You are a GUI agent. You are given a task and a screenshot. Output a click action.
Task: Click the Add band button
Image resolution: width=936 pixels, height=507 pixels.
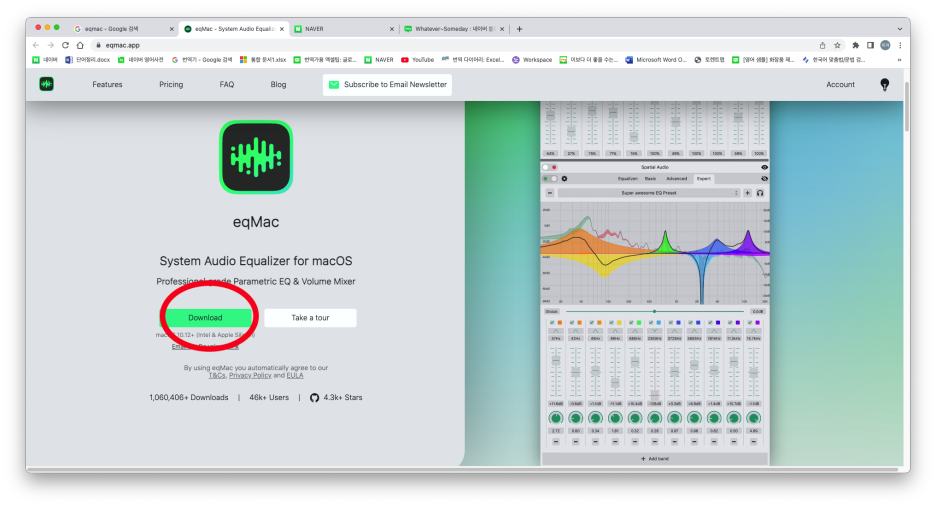coord(655,459)
